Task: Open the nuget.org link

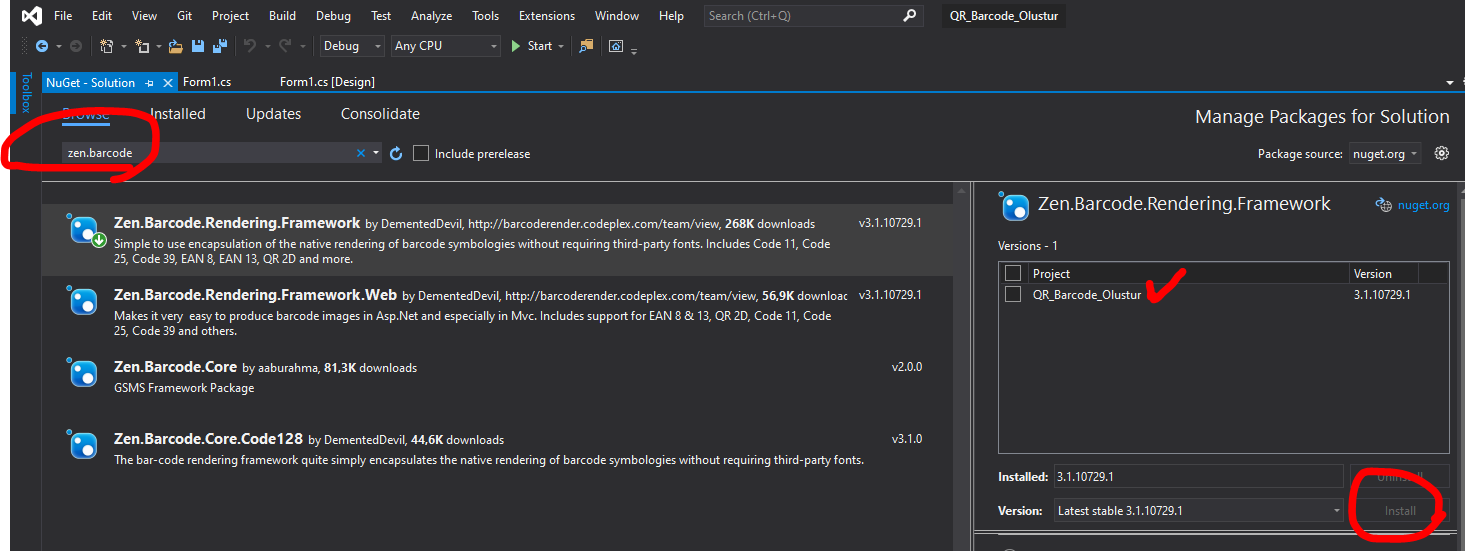Action: click(x=1423, y=205)
